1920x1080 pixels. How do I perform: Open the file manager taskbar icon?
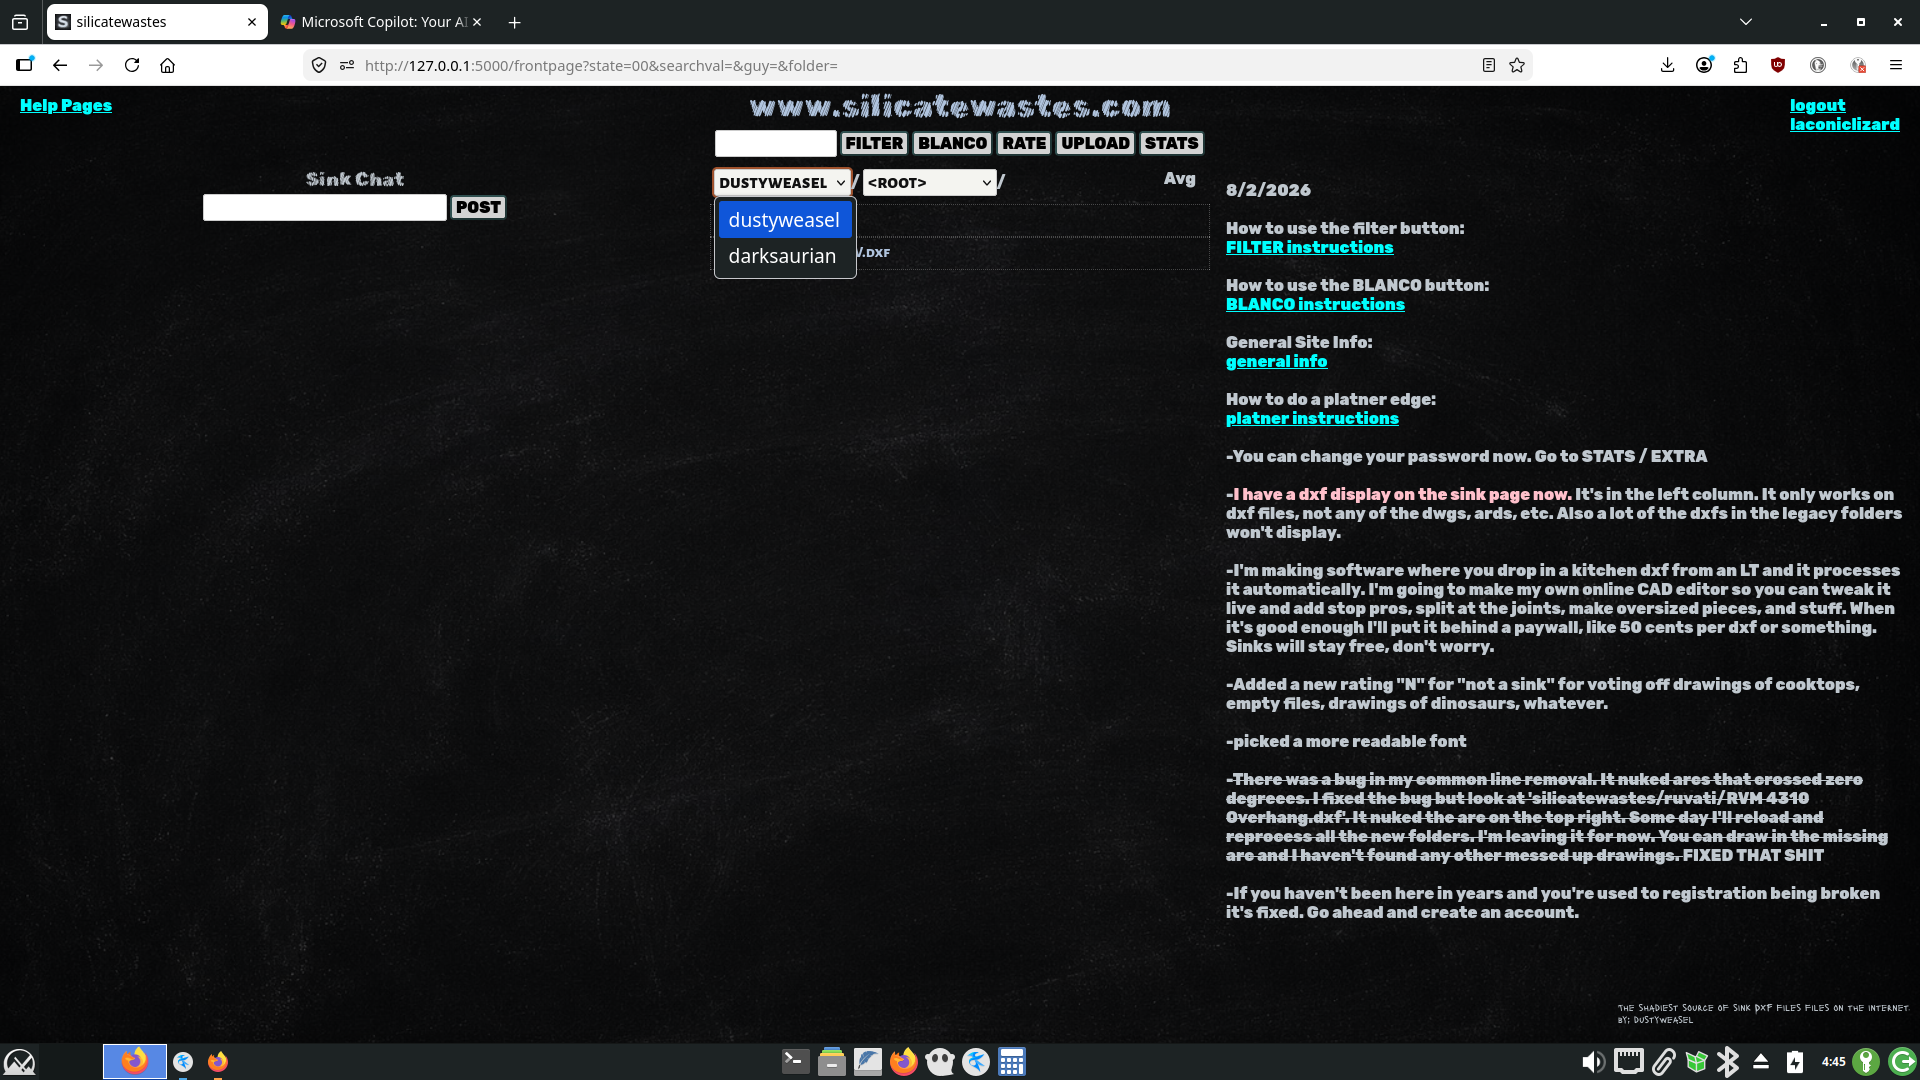(x=832, y=1061)
